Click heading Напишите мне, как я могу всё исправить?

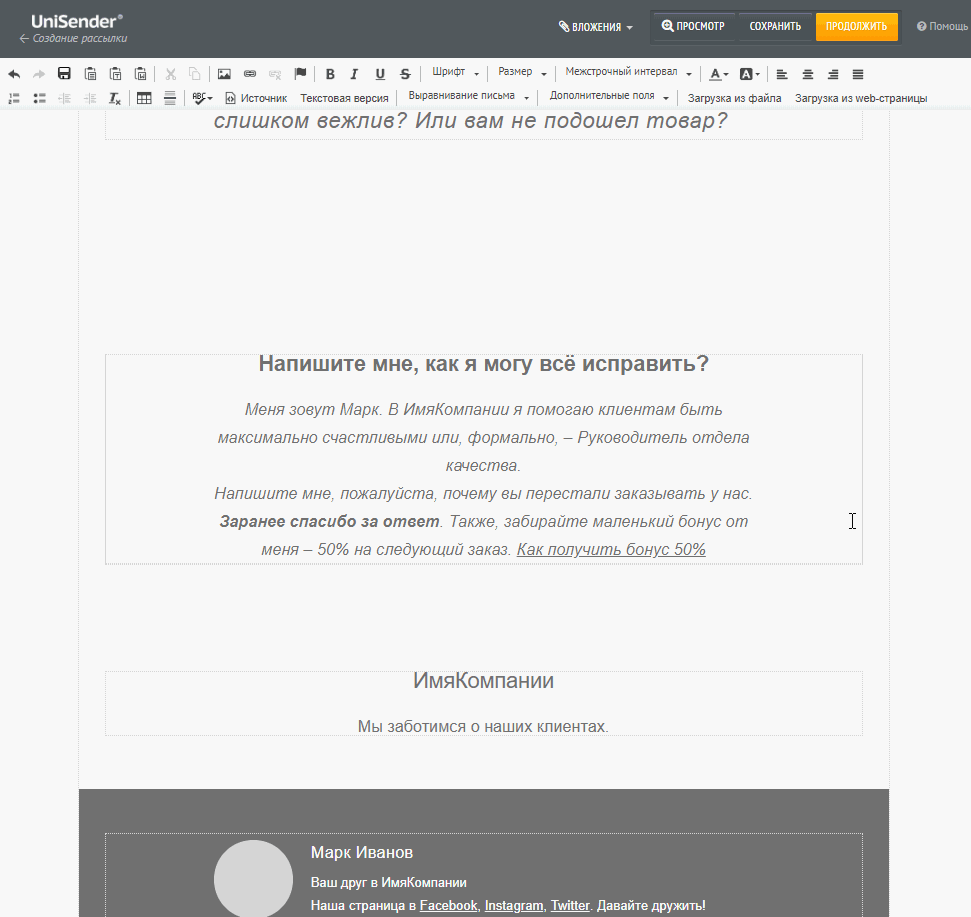[484, 363]
